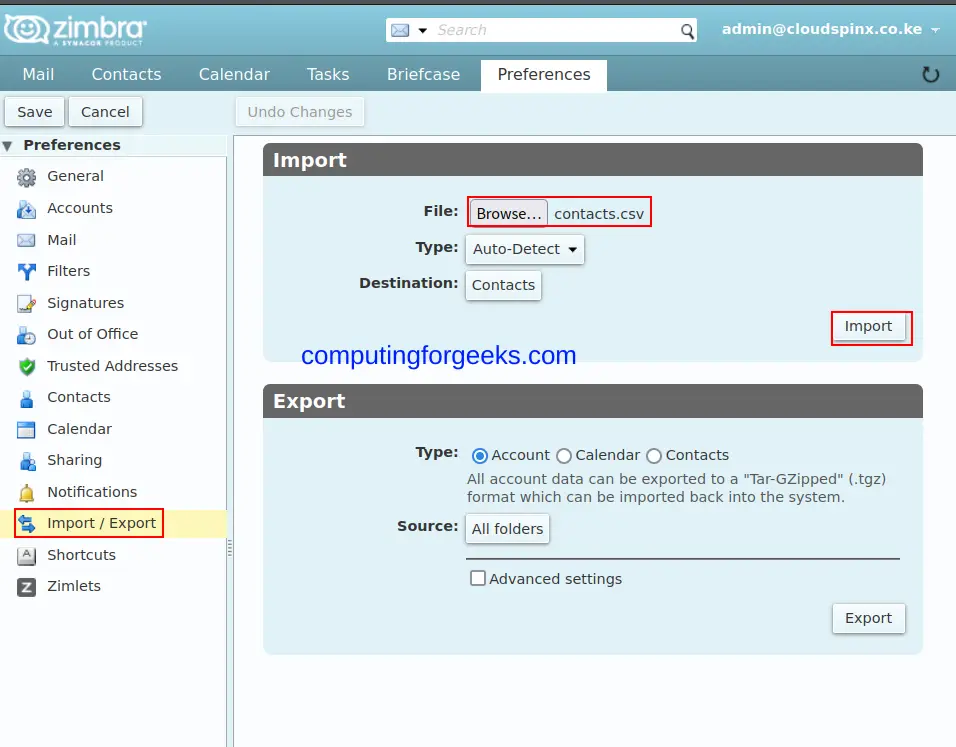
Task: Open Shortcuts preferences
Action: 82,555
